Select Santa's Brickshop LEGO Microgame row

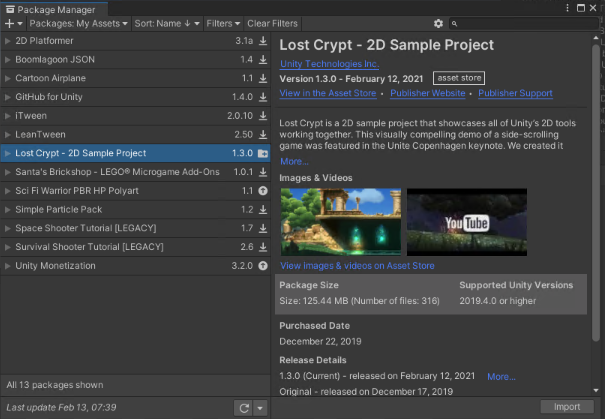tap(135, 172)
